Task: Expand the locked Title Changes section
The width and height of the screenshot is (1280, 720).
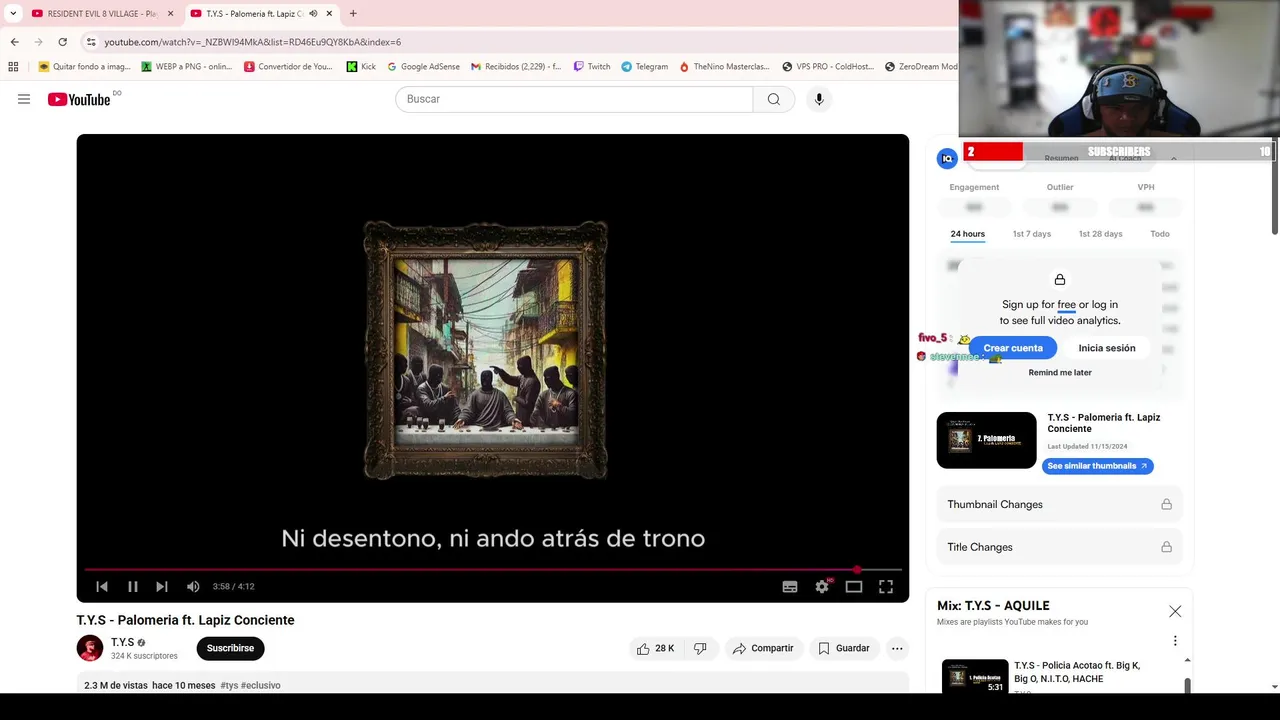Action: (1060, 547)
